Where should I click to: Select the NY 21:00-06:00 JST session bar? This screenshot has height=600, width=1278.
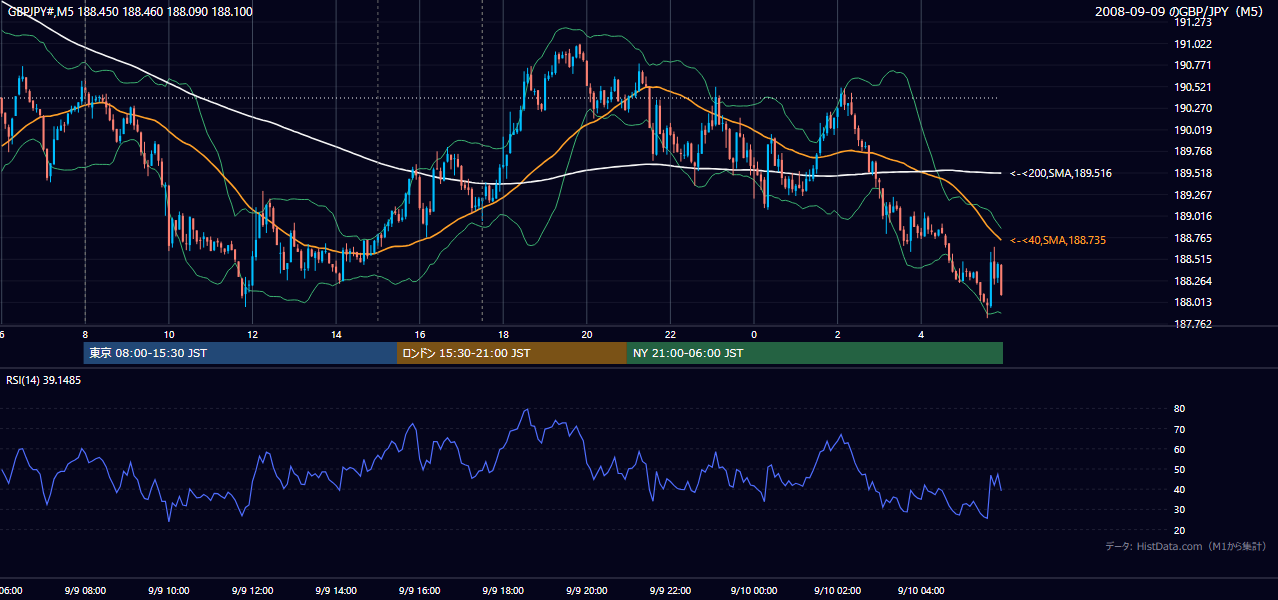click(x=815, y=353)
